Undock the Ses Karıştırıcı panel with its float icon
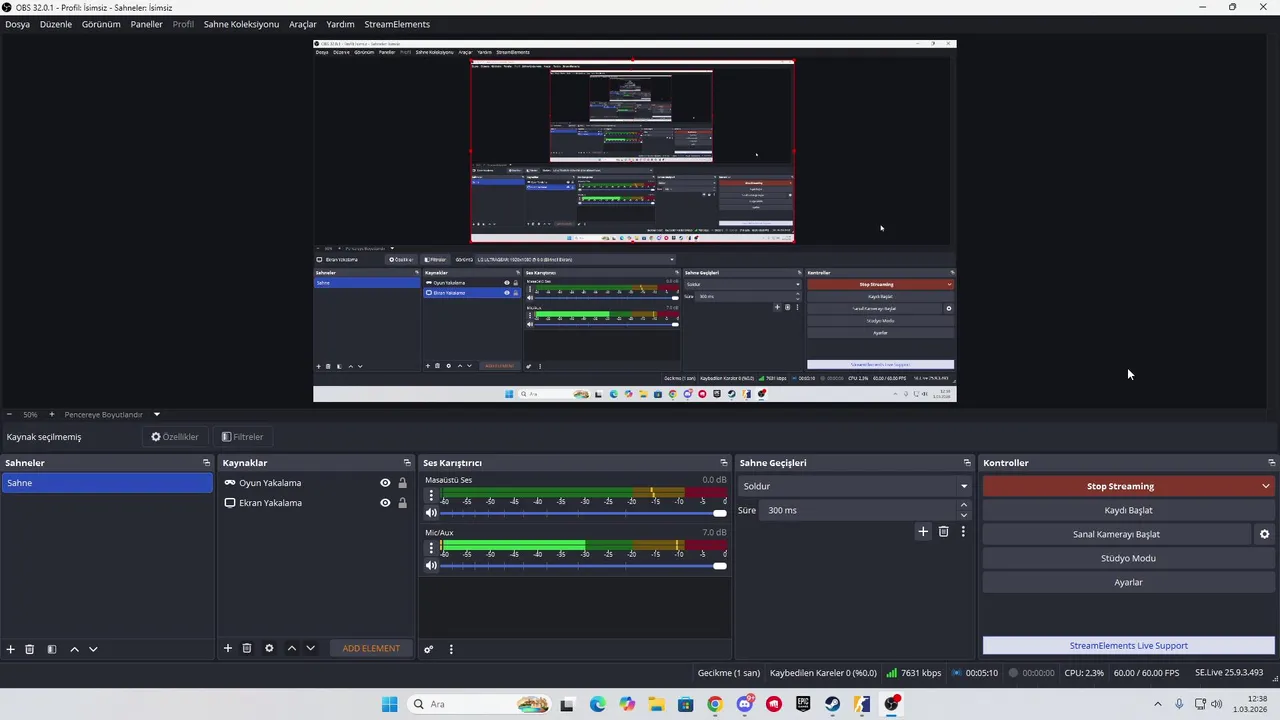This screenshot has height=720, width=1280. (x=724, y=463)
